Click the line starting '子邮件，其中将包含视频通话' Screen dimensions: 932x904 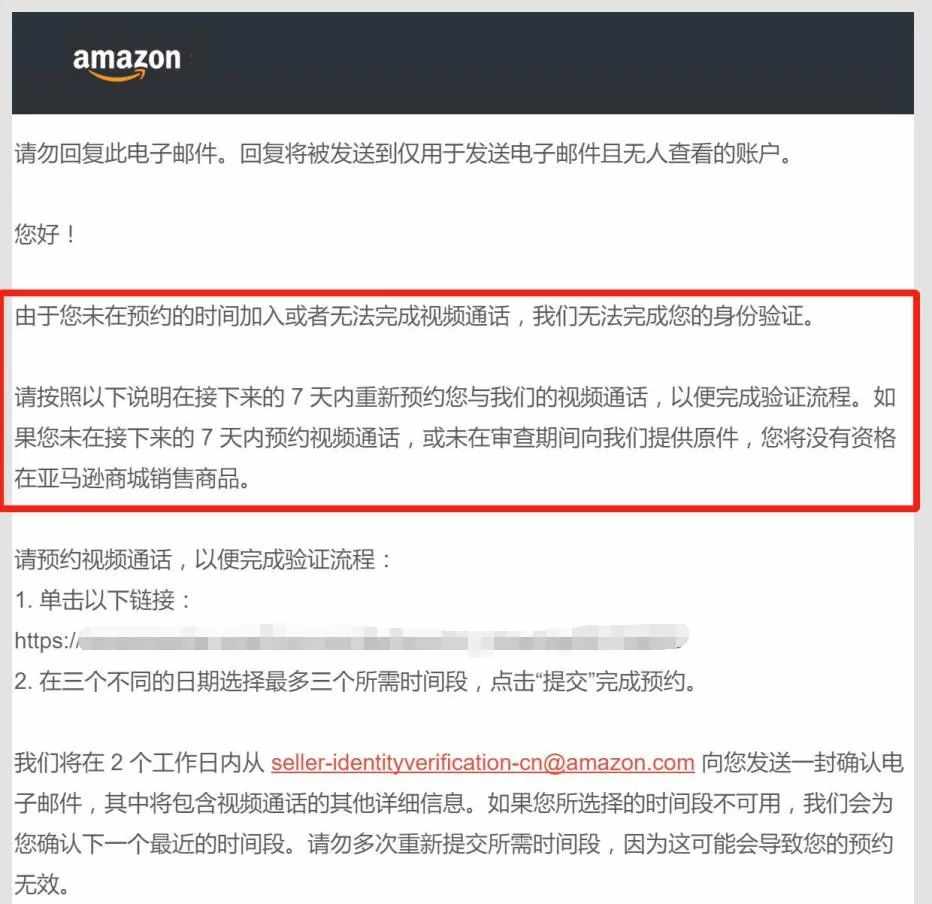tap(454, 803)
